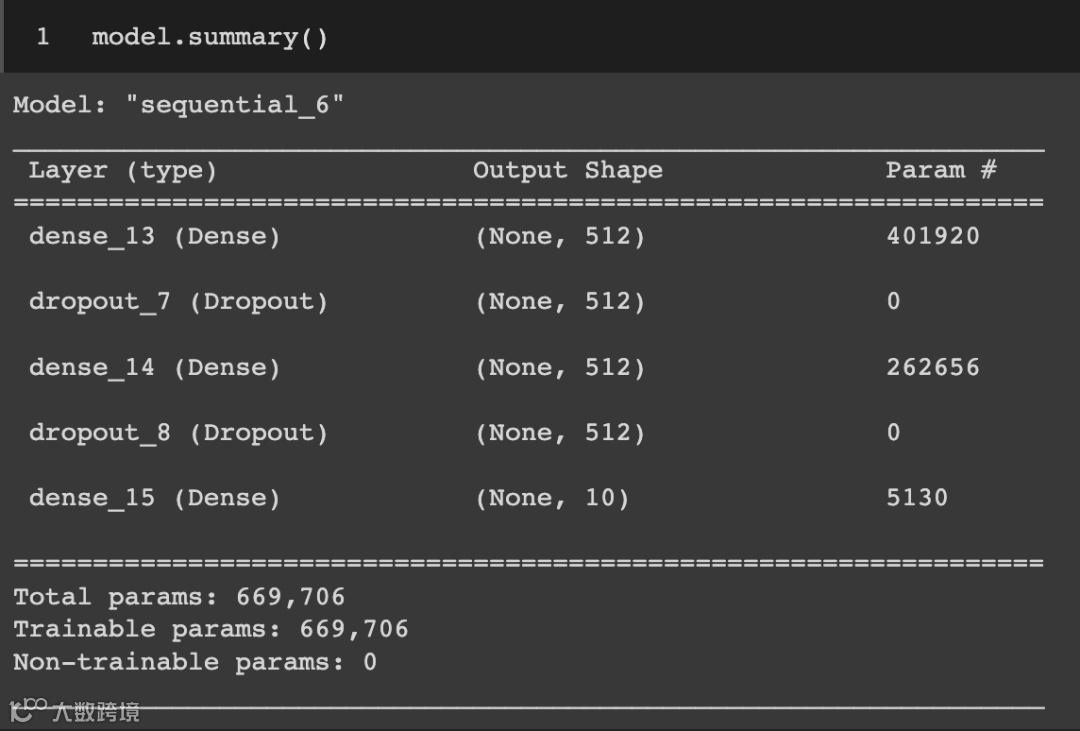Click the 262656 parameter value

click(x=933, y=367)
